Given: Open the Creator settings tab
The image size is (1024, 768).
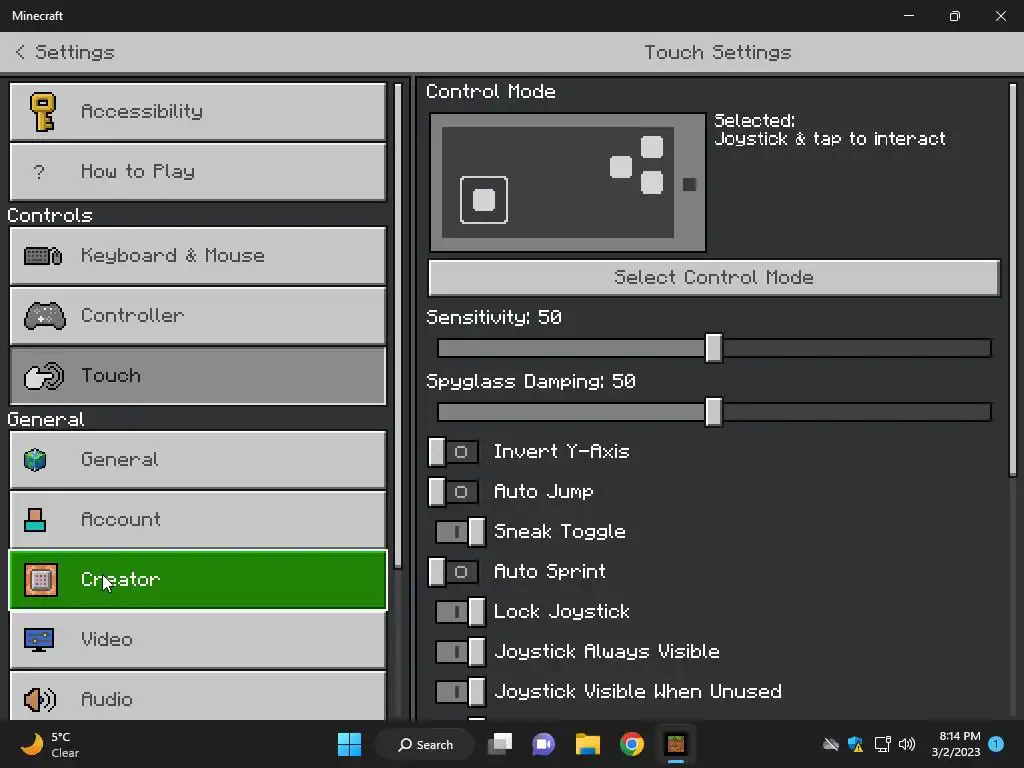Looking at the screenshot, I should [x=198, y=580].
